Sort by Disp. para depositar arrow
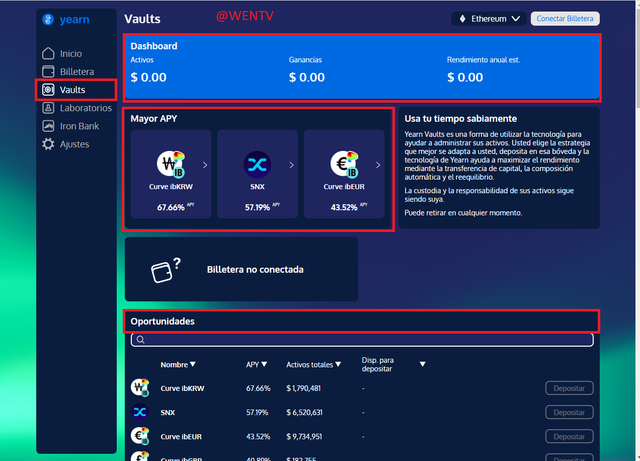 click(422, 364)
